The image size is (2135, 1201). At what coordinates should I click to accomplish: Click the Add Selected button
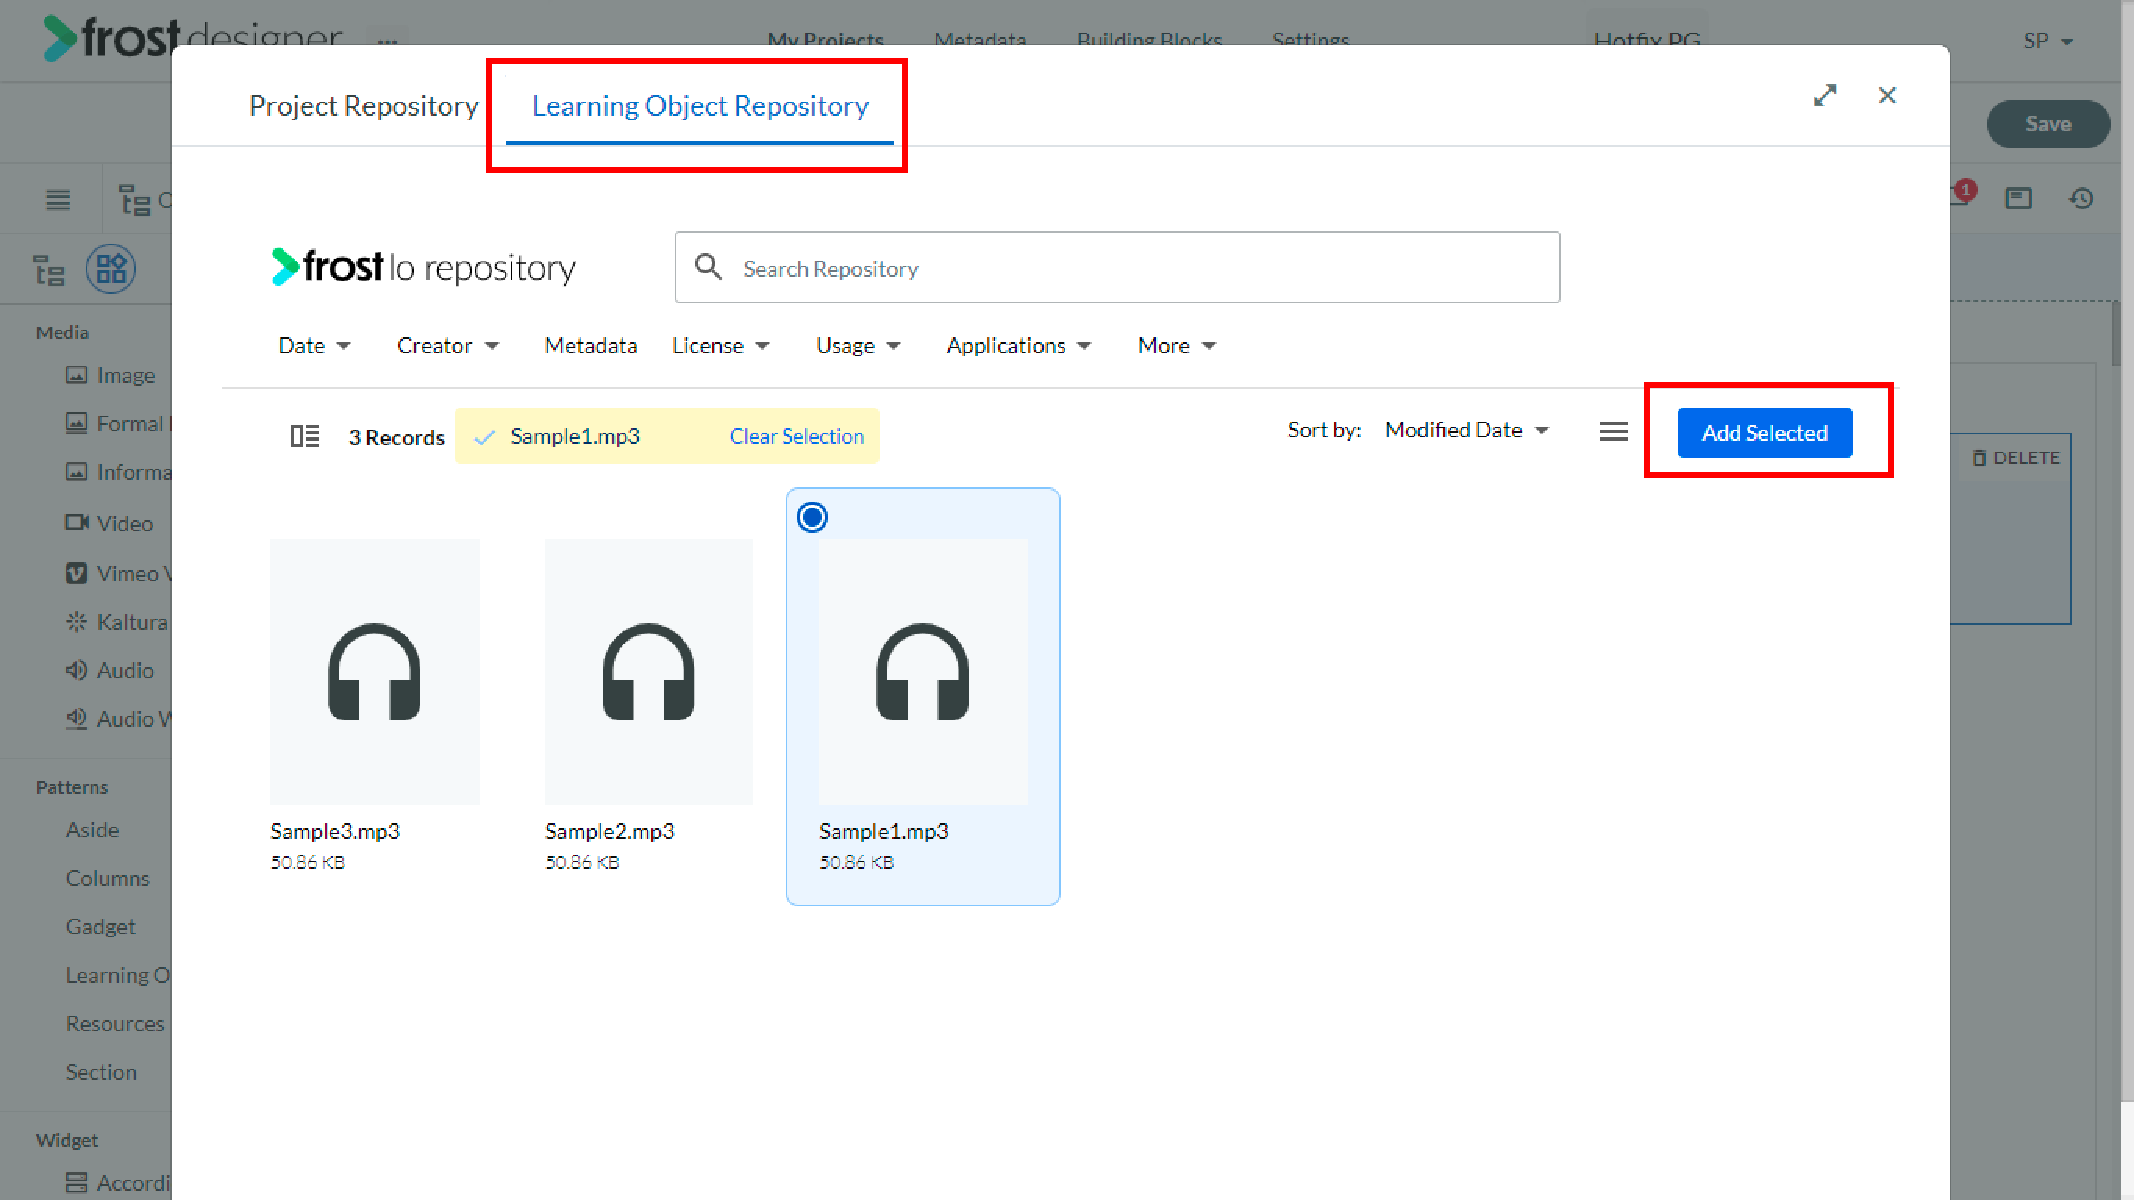[x=1765, y=433]
